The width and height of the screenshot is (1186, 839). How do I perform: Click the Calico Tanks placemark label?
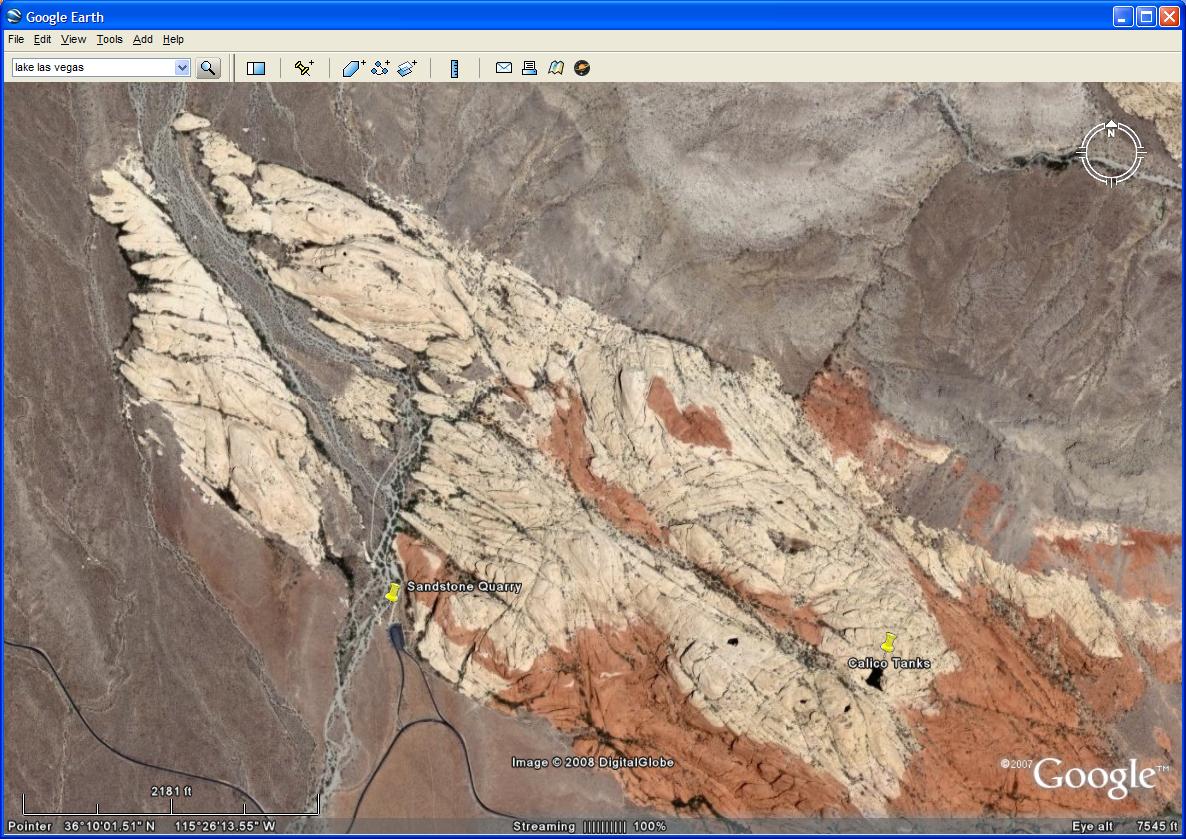888,663
